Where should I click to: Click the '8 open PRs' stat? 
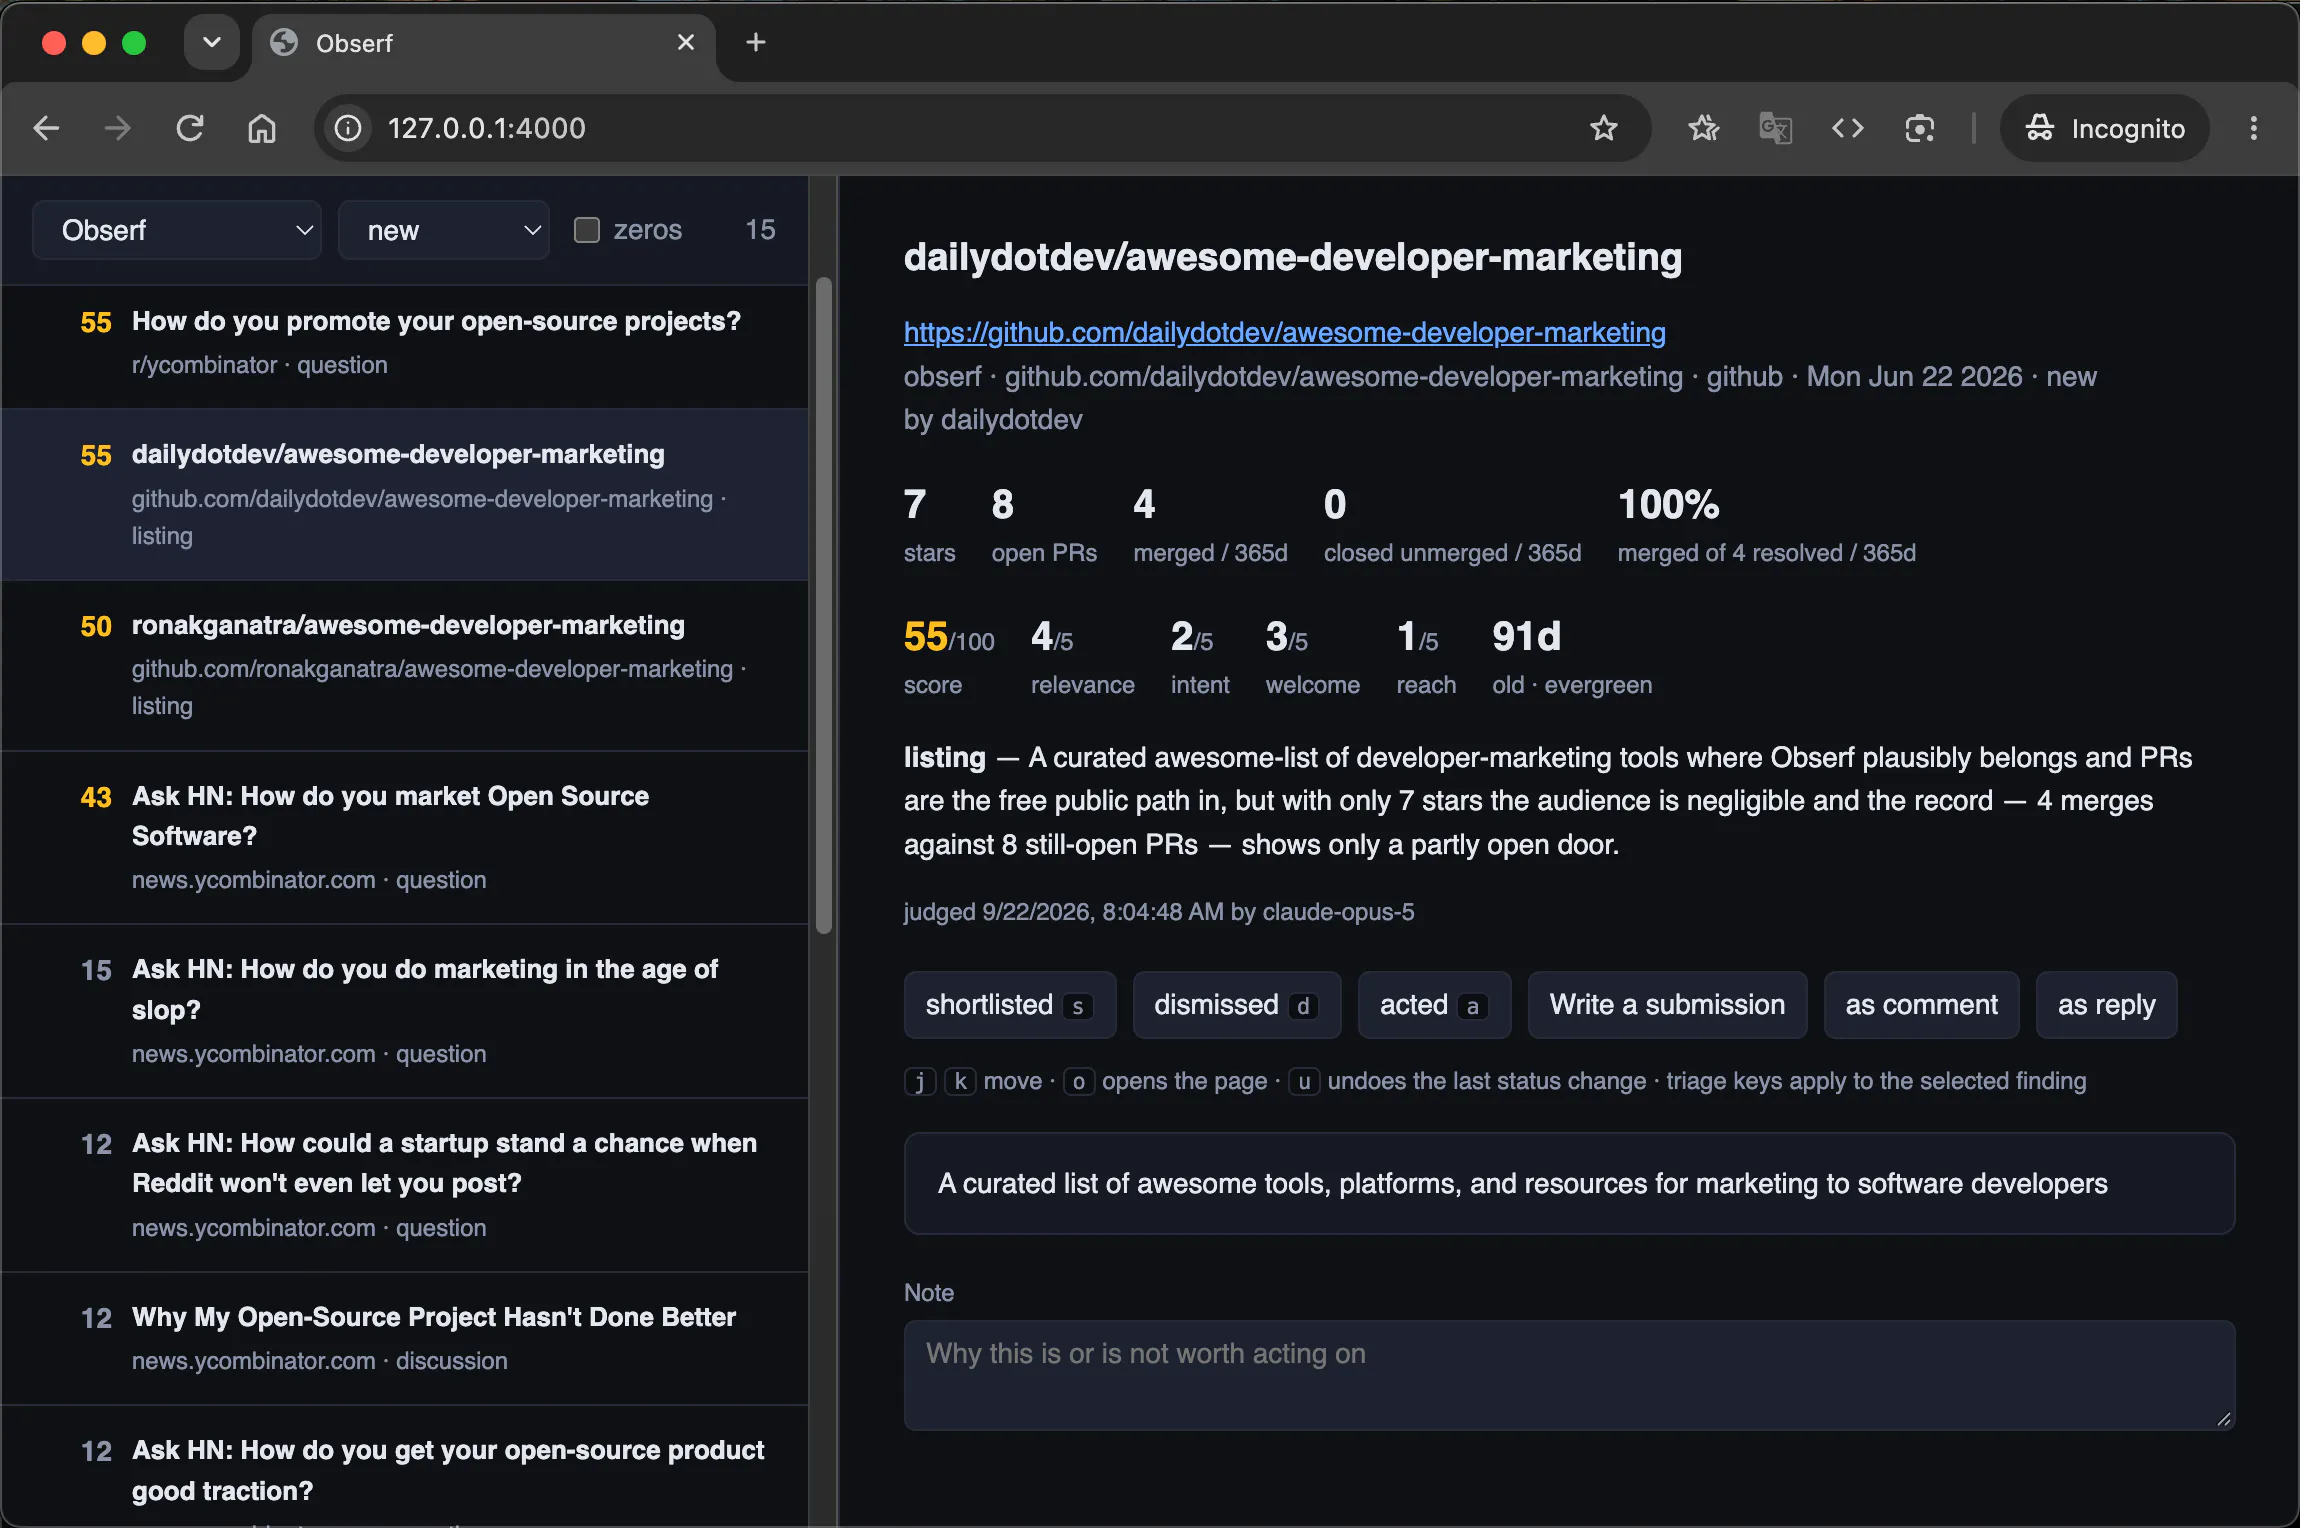pyautogui.click(x=1044, y=526)
